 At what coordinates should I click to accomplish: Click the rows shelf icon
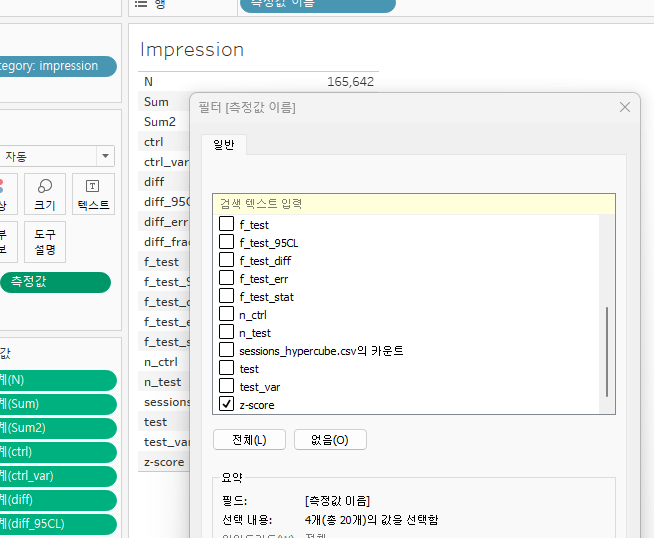[x=141, y=4]
